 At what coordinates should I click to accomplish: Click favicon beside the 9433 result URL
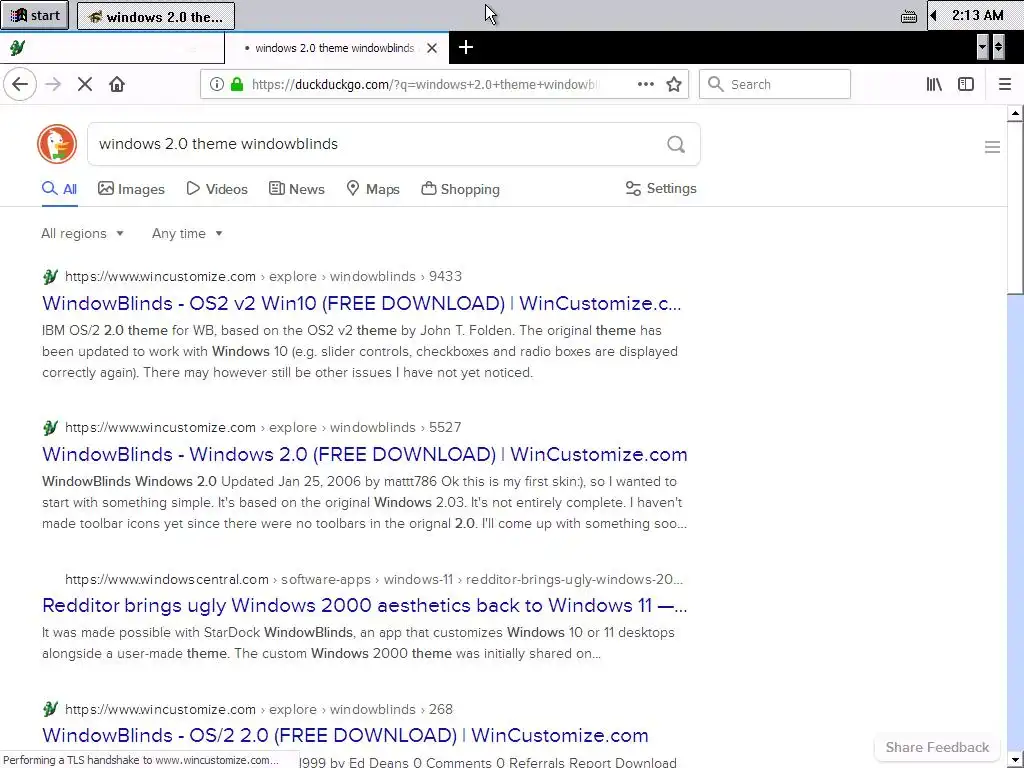[50, 276]
